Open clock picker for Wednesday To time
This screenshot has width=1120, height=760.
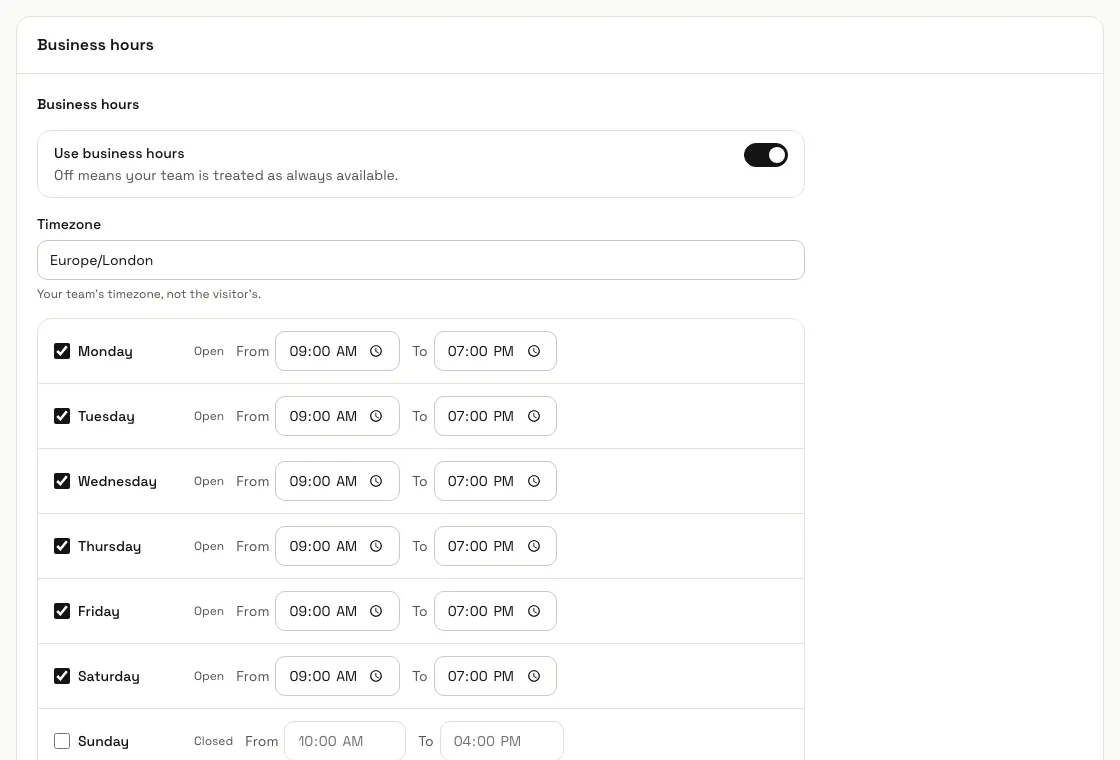(x=534, y=481)
